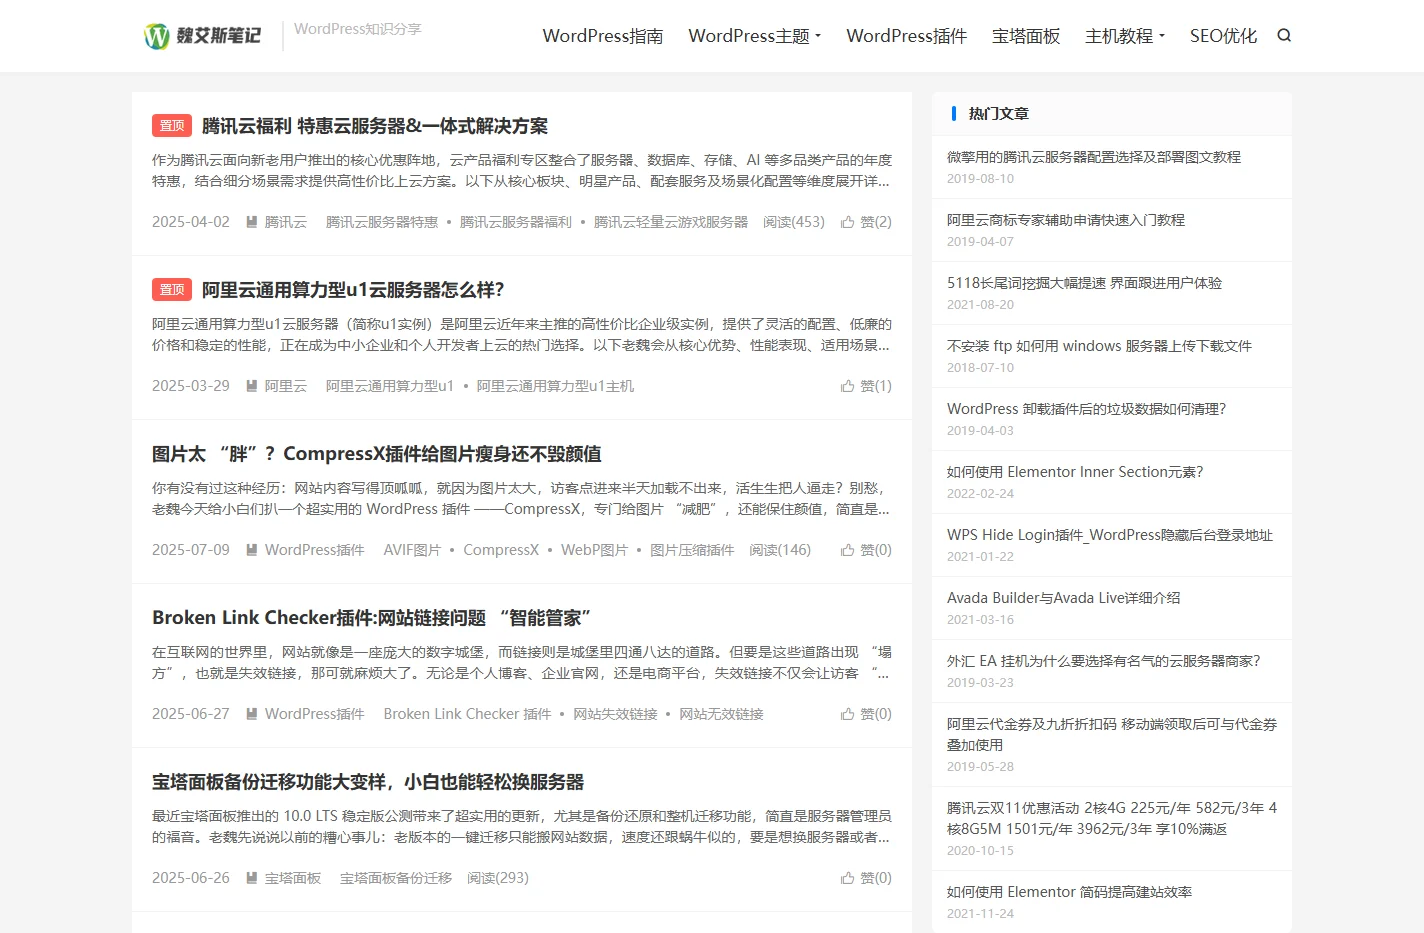Screen dimensions: 1424x933
Task: Go to SEO优化 menu item
Action: (1223, 36)
